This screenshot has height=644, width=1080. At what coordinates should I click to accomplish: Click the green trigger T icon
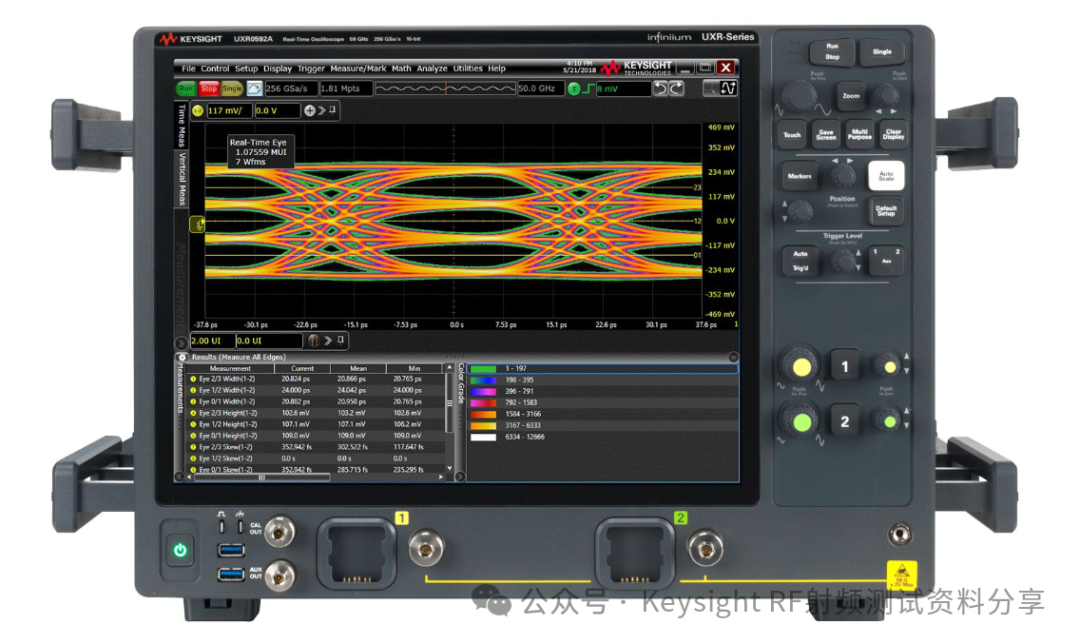pos(574,89)
